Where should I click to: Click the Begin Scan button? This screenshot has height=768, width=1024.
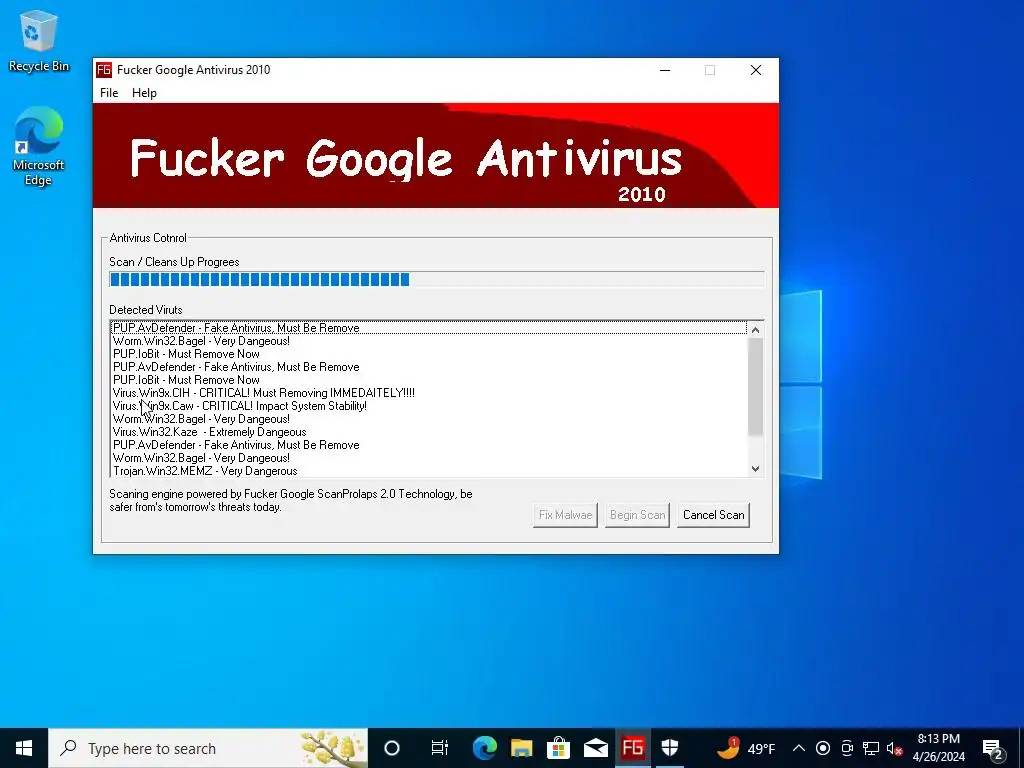coord(637,515)
